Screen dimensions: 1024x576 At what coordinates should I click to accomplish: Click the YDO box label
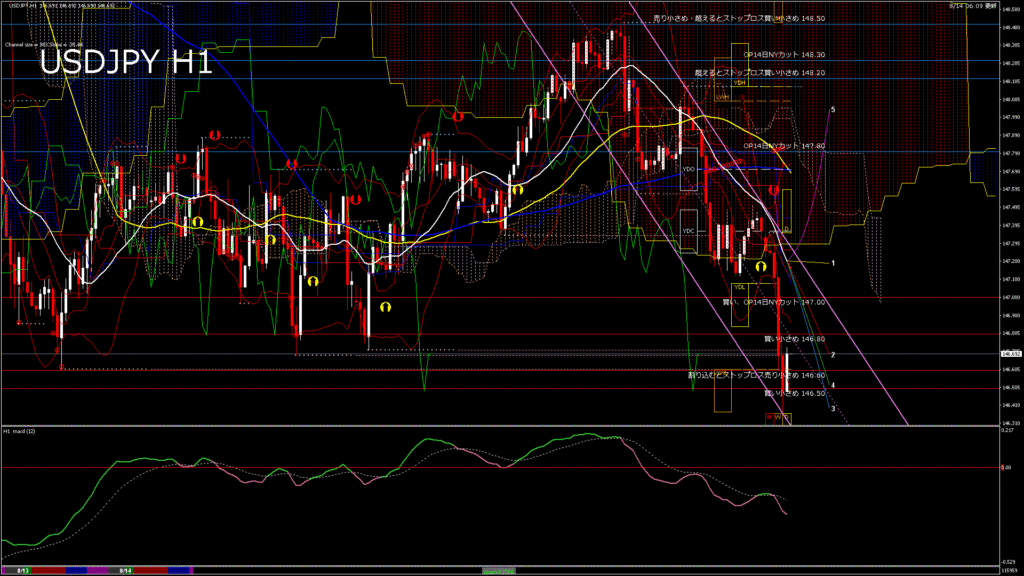688,169
